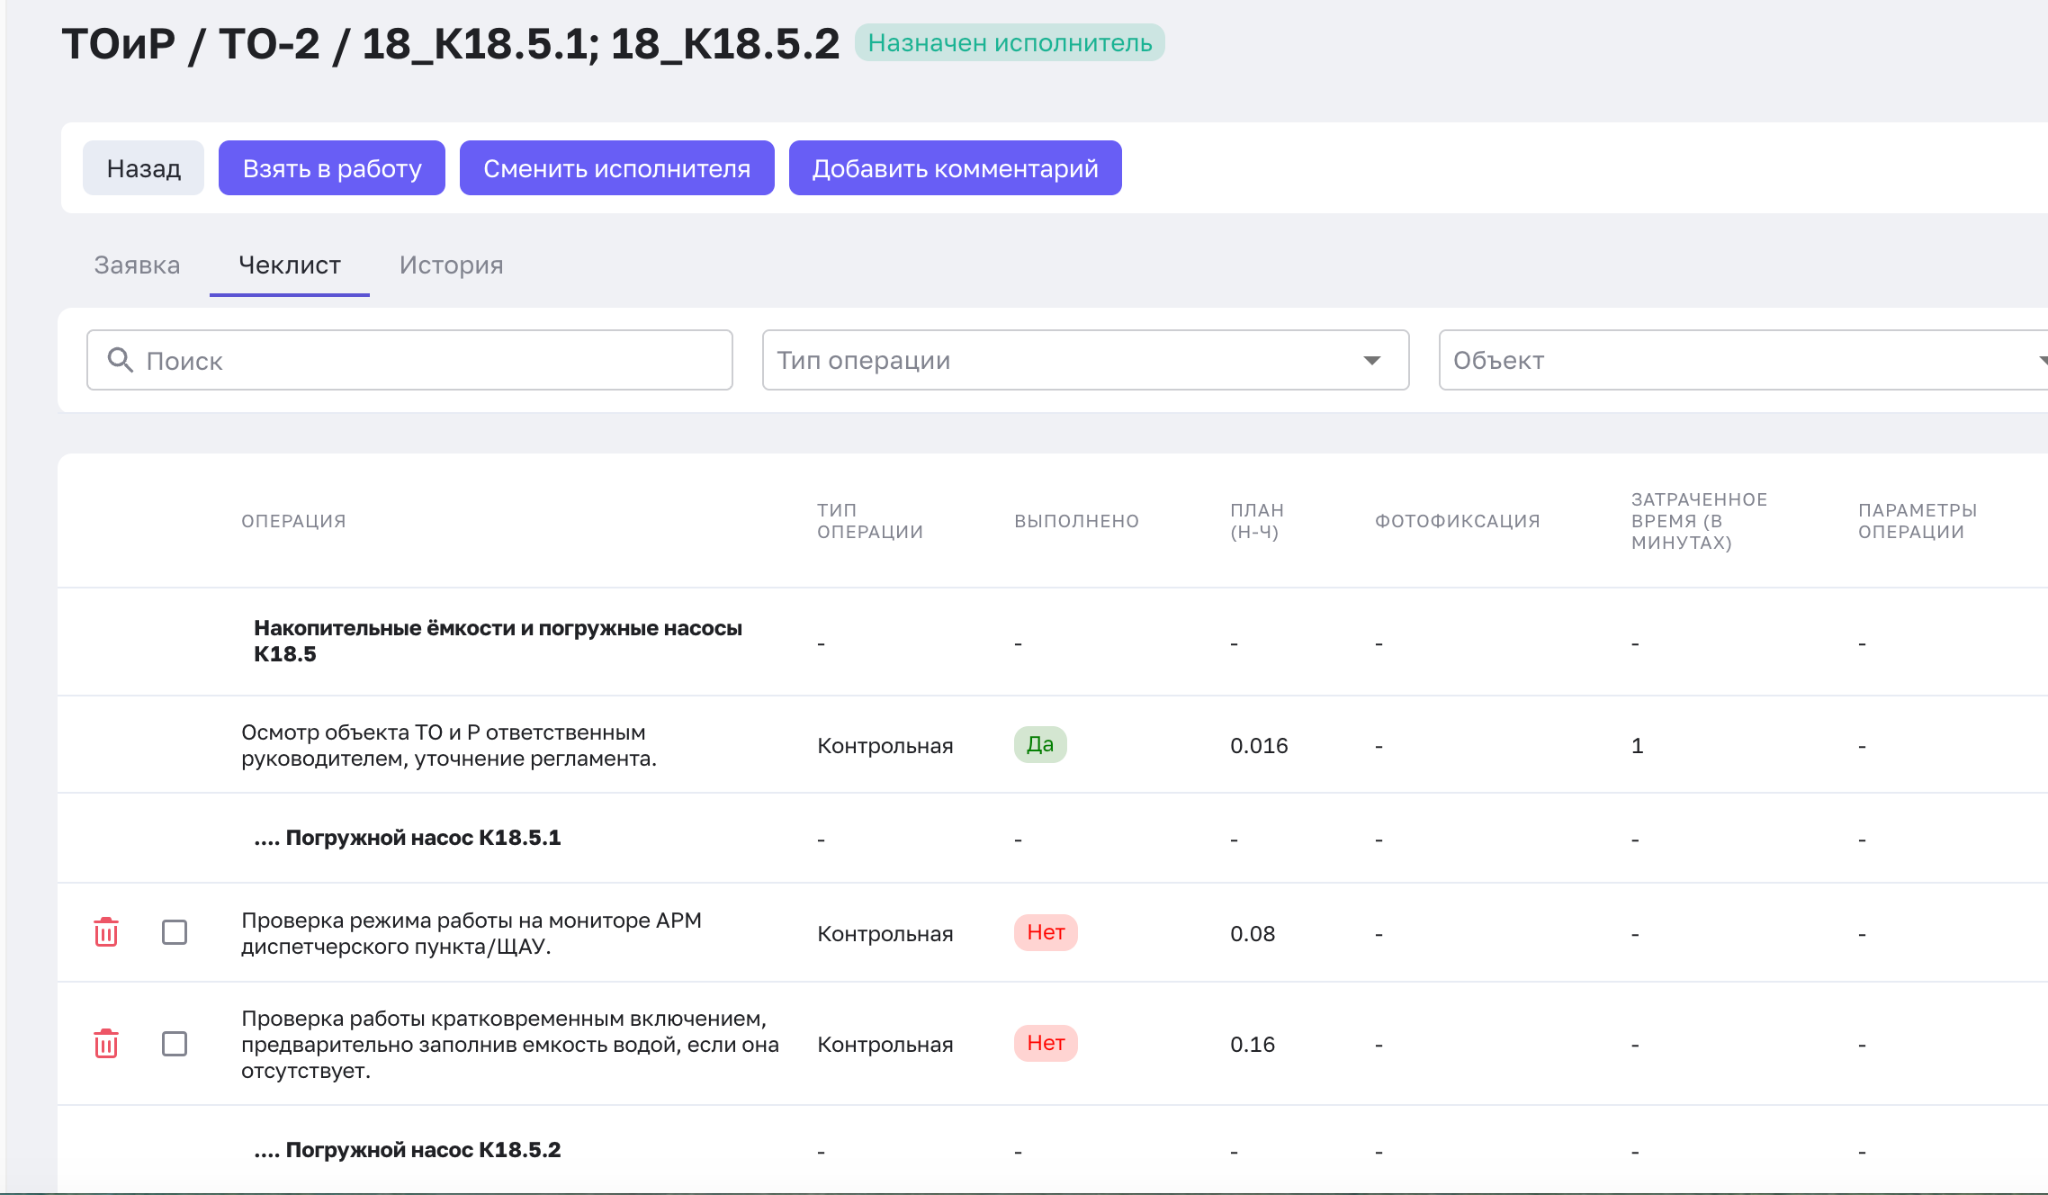Image resolution: width=2048 pixels, height=1195 pixels.
Task: Click 'Проверка работы кратковременным включением' operation text
Action: pos(510,1044)
